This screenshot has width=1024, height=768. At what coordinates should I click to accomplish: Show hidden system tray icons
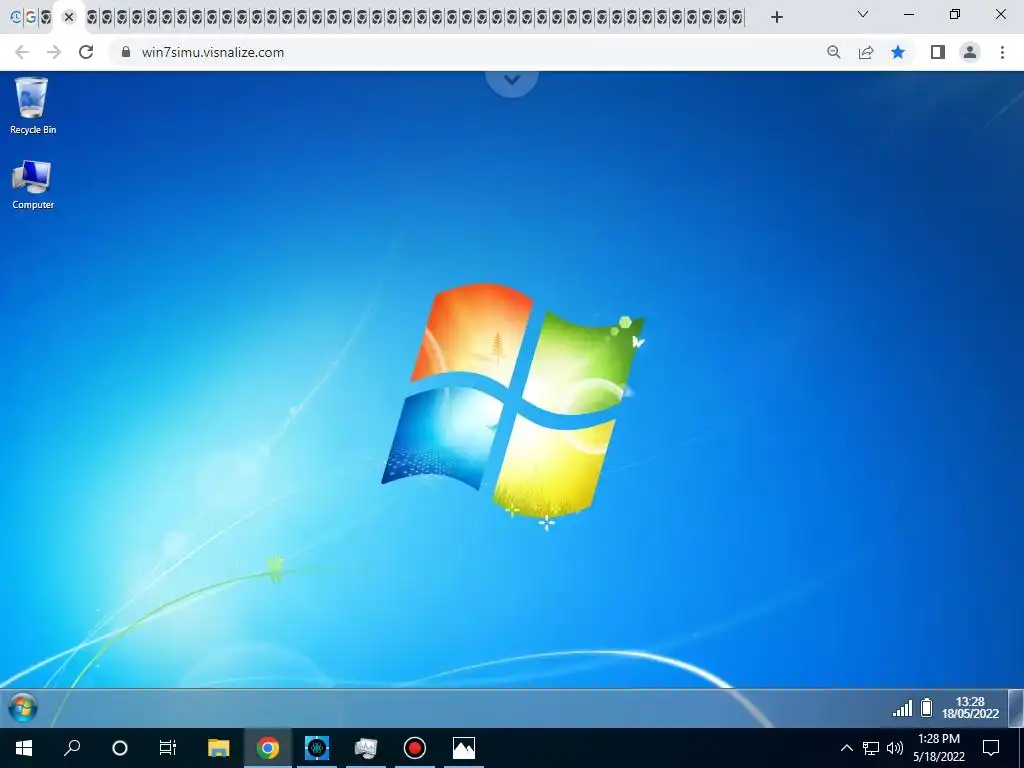click(846, 748)
